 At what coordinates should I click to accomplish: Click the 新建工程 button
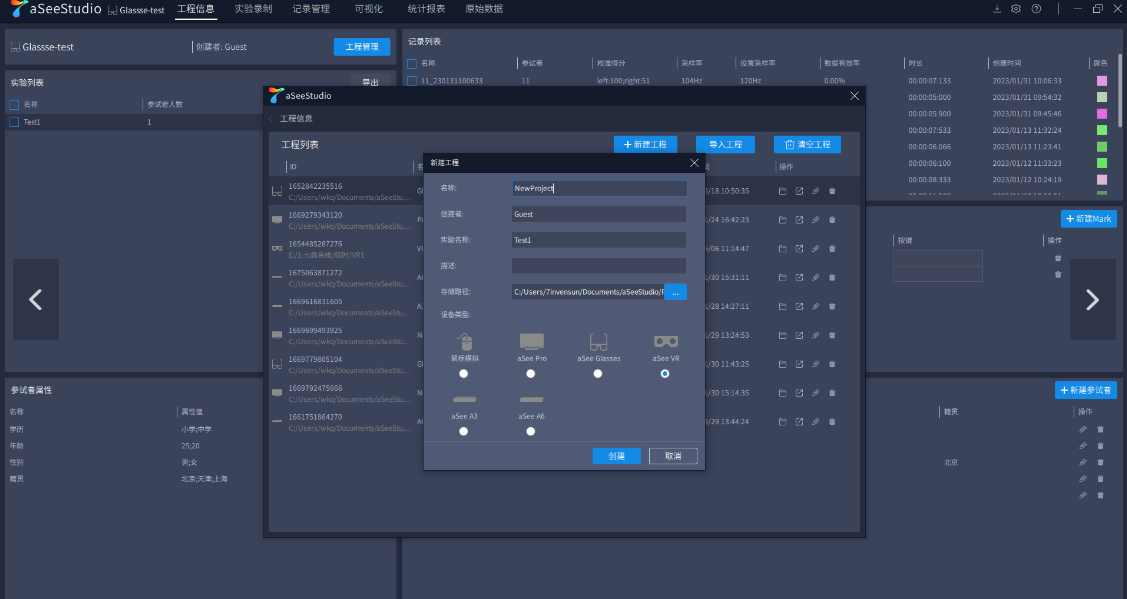[x=645, y=145]
